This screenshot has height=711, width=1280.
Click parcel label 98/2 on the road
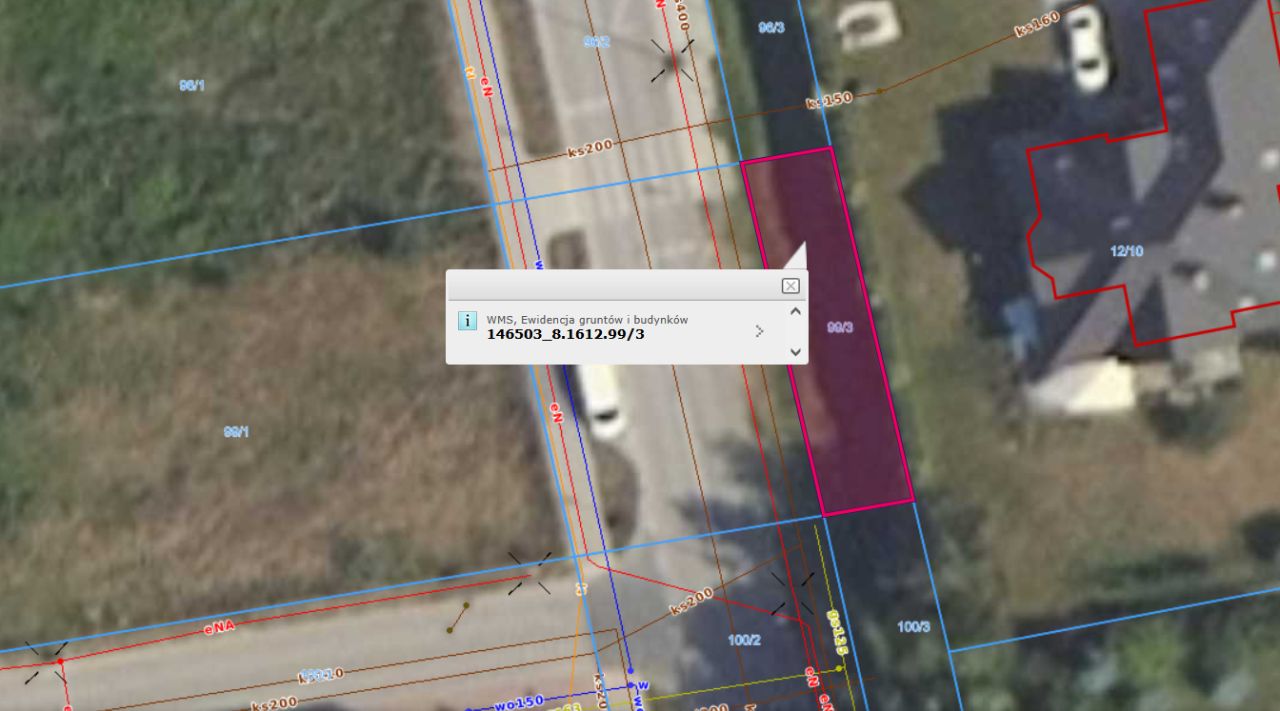(x=596, y=42)
